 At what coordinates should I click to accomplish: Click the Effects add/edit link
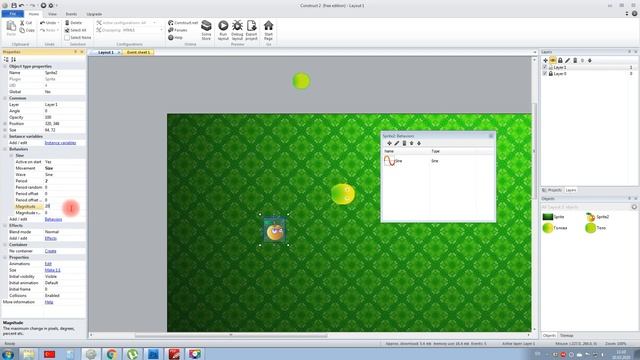click(51, 238)
